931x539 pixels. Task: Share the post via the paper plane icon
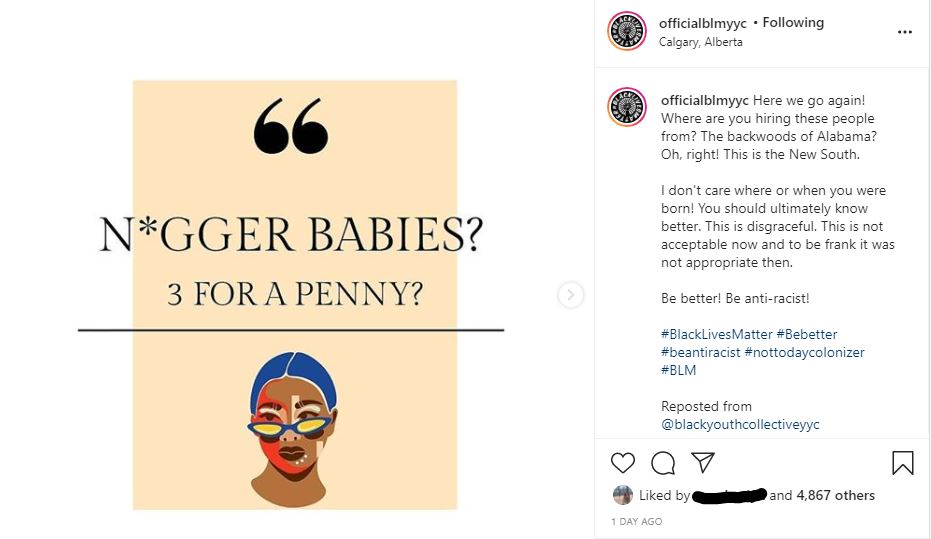(702, 462)
